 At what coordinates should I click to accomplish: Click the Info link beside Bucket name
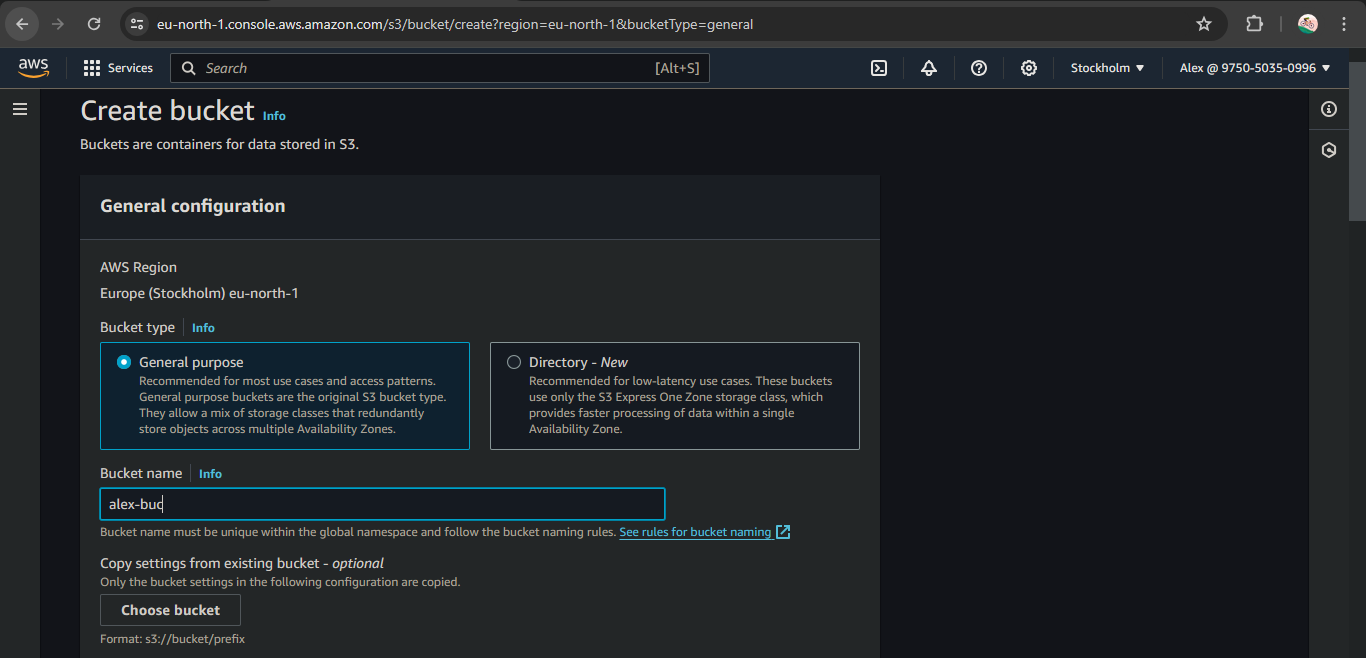tap(210, 474)
